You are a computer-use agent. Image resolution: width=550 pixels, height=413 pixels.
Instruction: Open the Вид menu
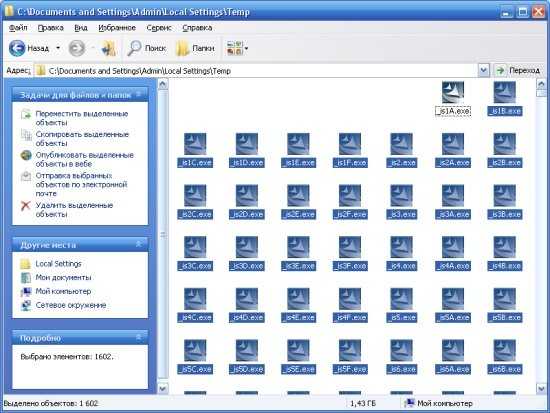click(x=81, y=28)
